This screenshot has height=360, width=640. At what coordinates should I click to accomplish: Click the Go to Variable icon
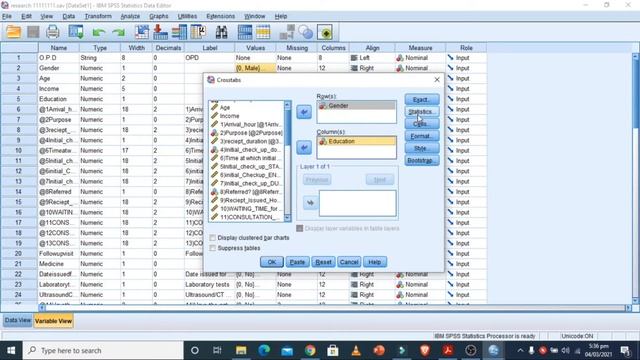click(x=160, y=32)
